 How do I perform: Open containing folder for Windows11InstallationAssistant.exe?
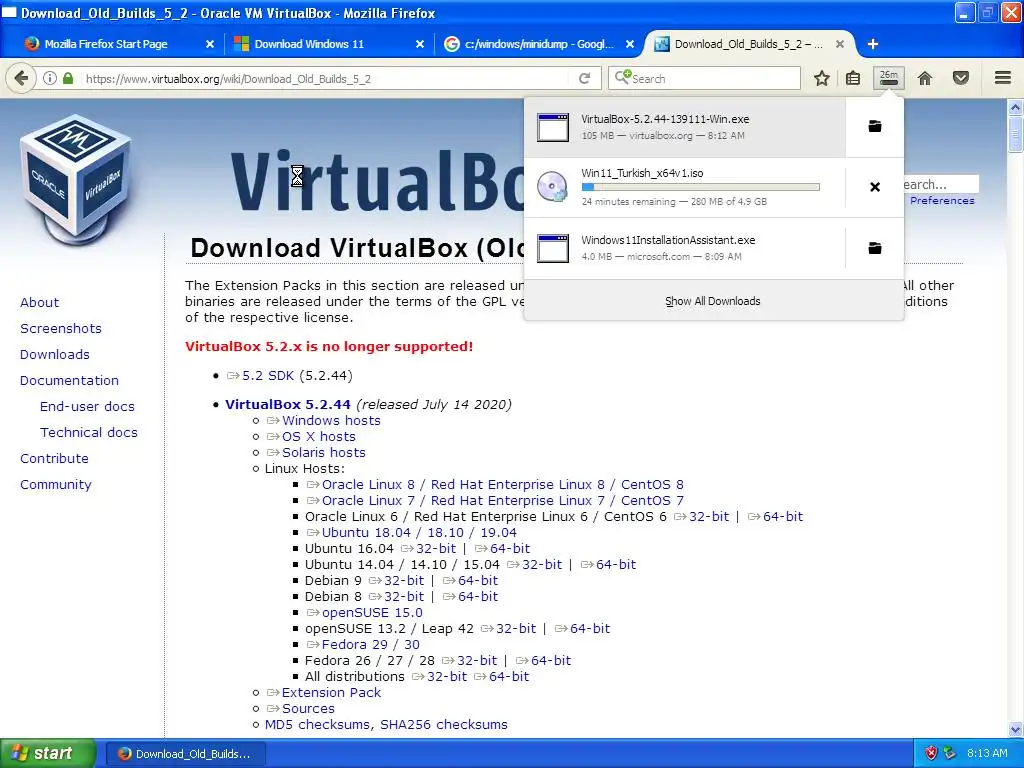tap(875, 248)
